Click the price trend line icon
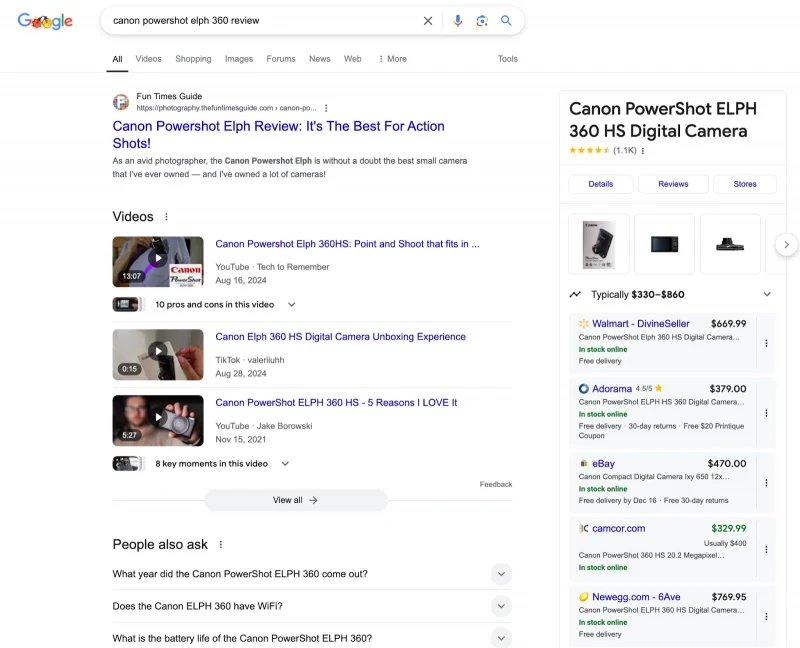 coord(575,294)
